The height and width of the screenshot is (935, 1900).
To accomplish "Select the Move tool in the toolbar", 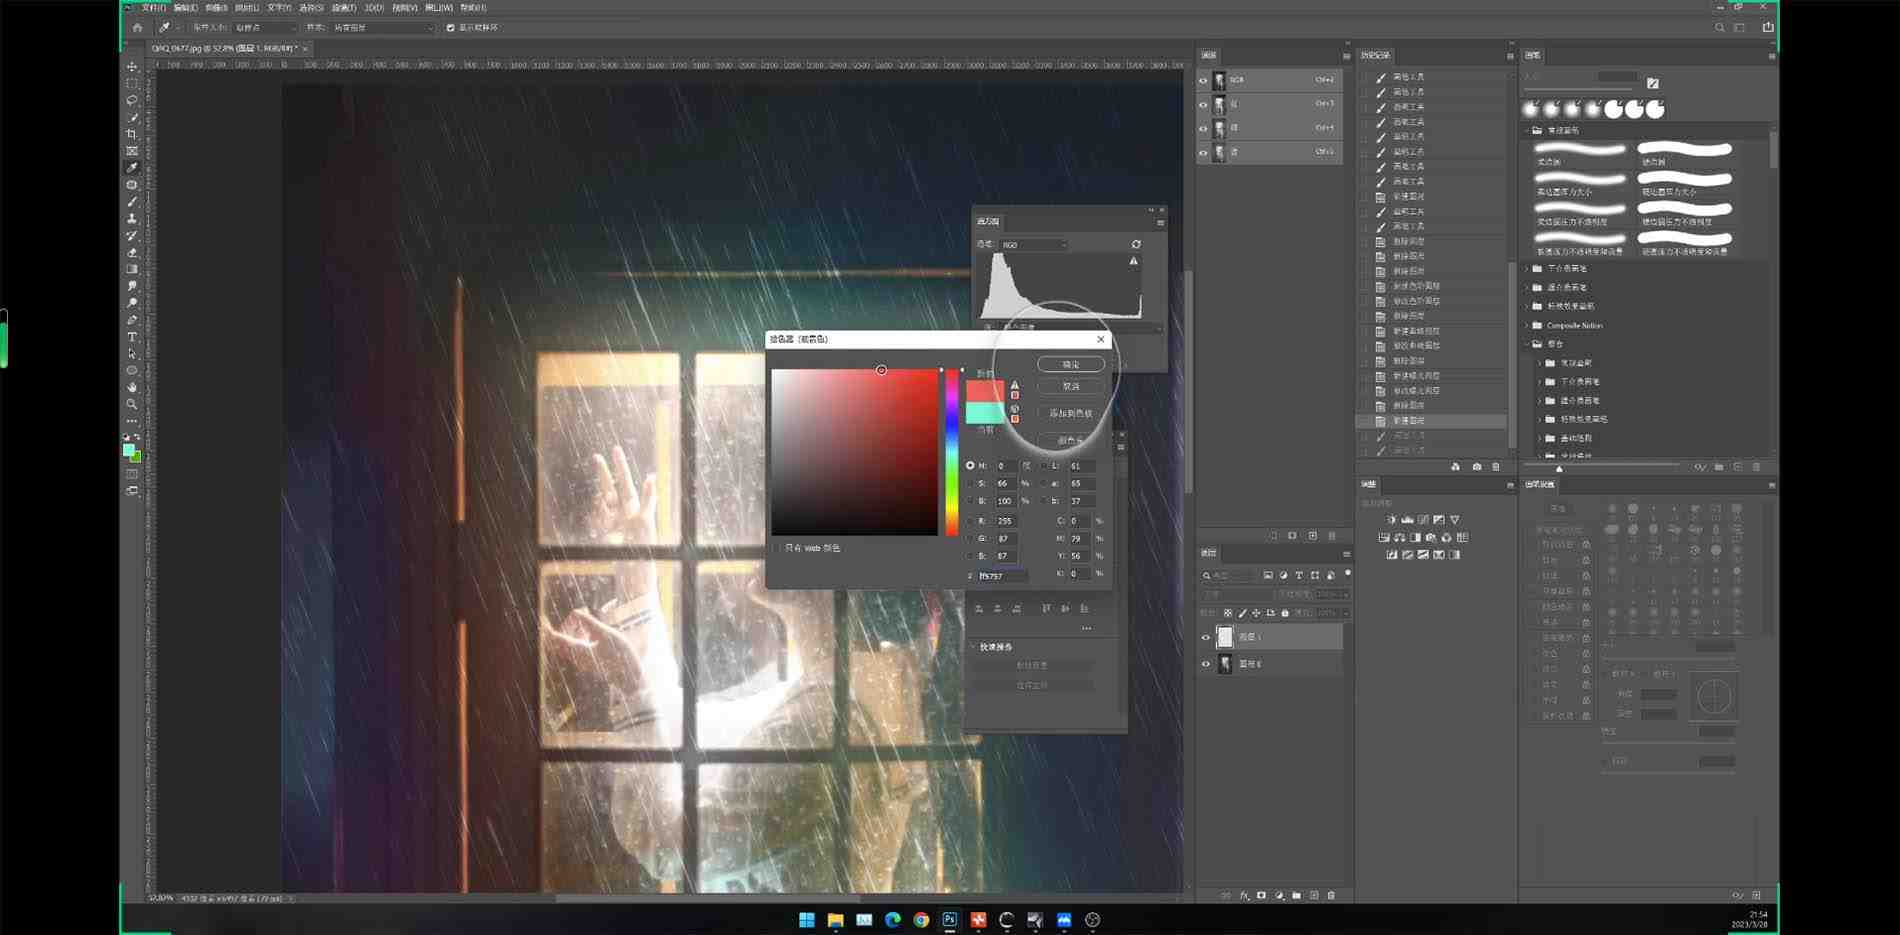I will click(131, 67).
